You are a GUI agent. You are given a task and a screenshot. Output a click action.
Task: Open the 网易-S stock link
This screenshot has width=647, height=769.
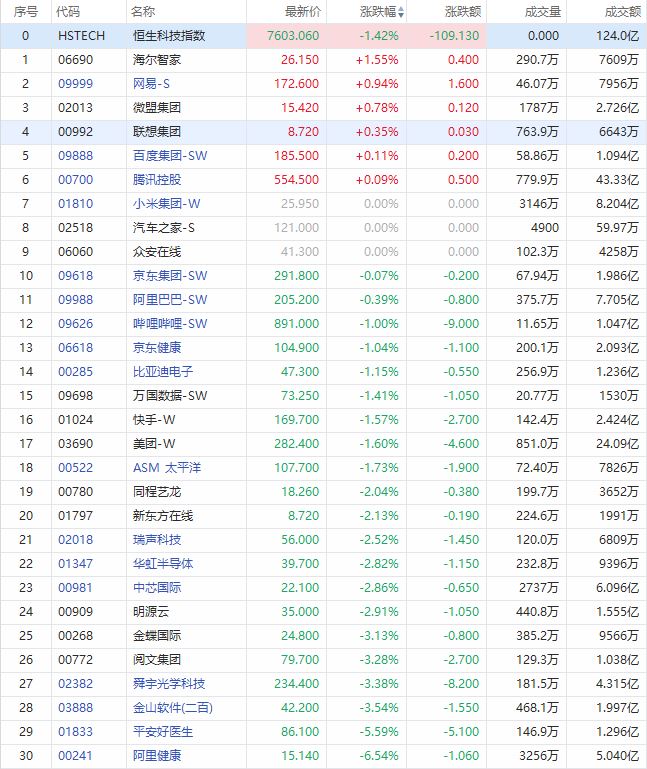click(151, 84)
